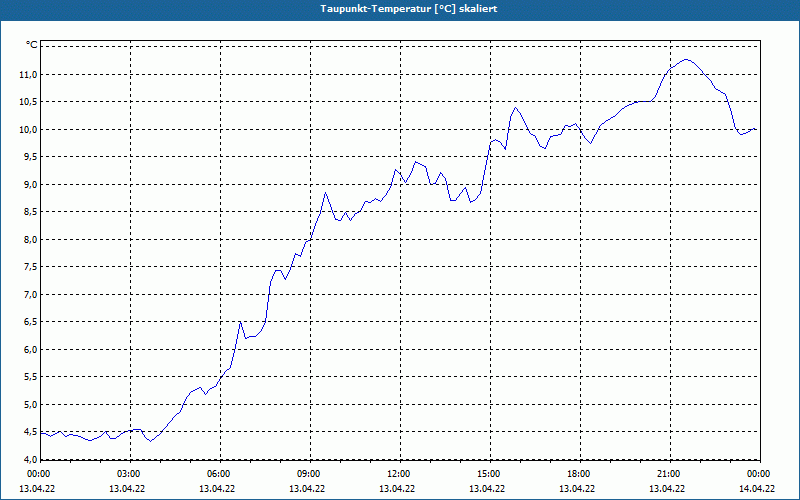The image size is (800, 500).
Task: Select the 6,5 y-axis label
Action: pyautogui.click(x=31, y=322)
